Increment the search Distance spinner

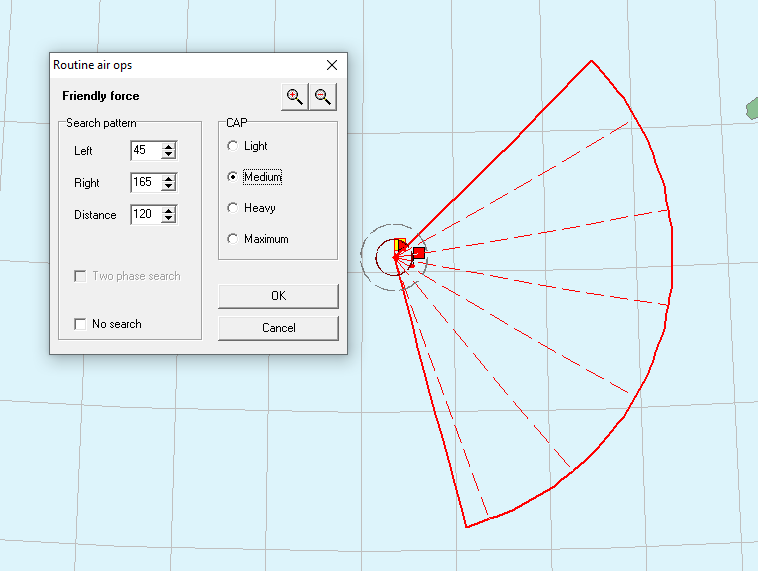coord(169,210)
